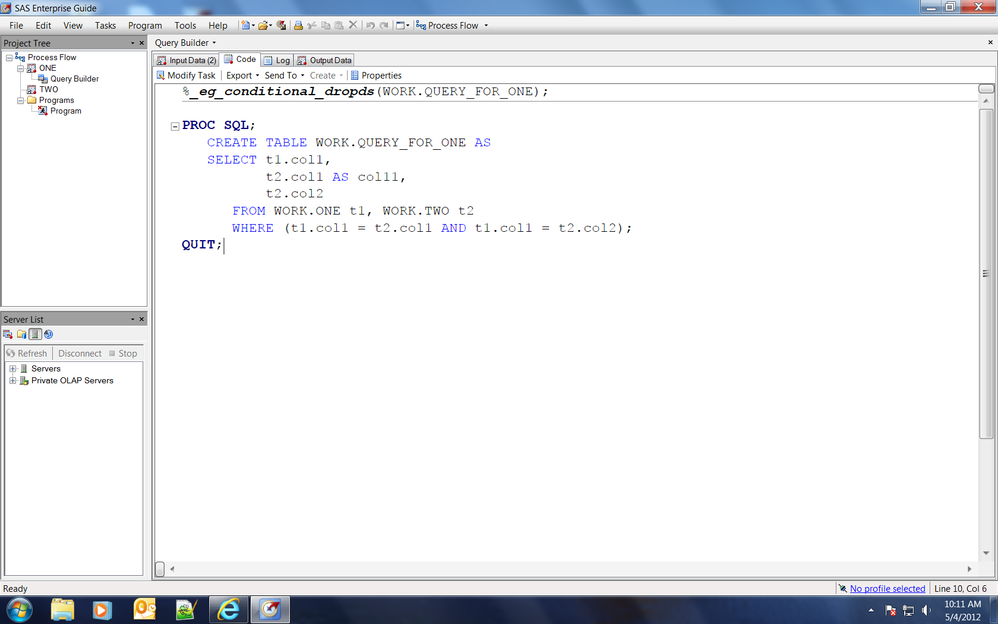Collapse the ONE node in Project Tree
Screen dimensions: 998x624
click(20, 68)
